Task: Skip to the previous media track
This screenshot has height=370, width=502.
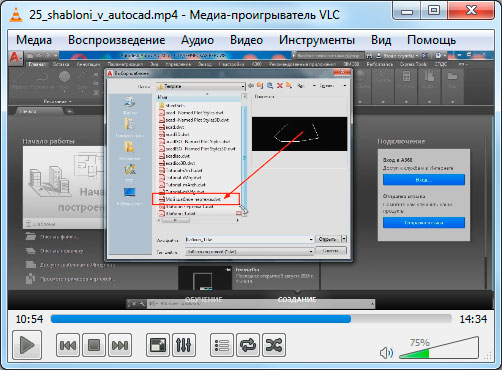Action: click(68, 345)
